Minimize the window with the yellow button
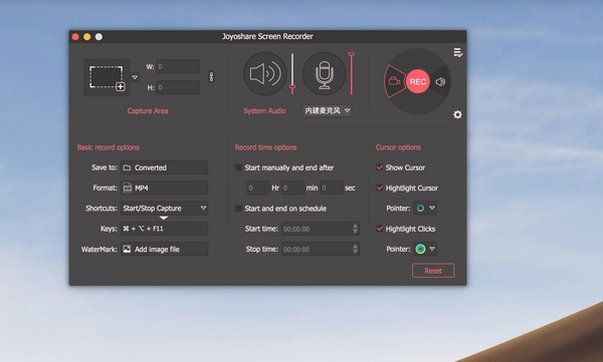 click(87, 37)
